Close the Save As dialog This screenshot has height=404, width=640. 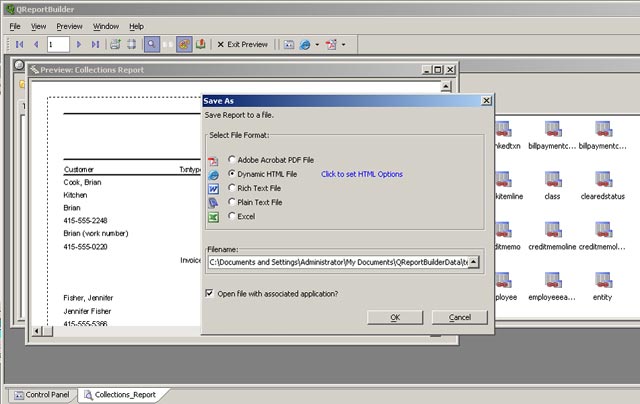(486, 101)
